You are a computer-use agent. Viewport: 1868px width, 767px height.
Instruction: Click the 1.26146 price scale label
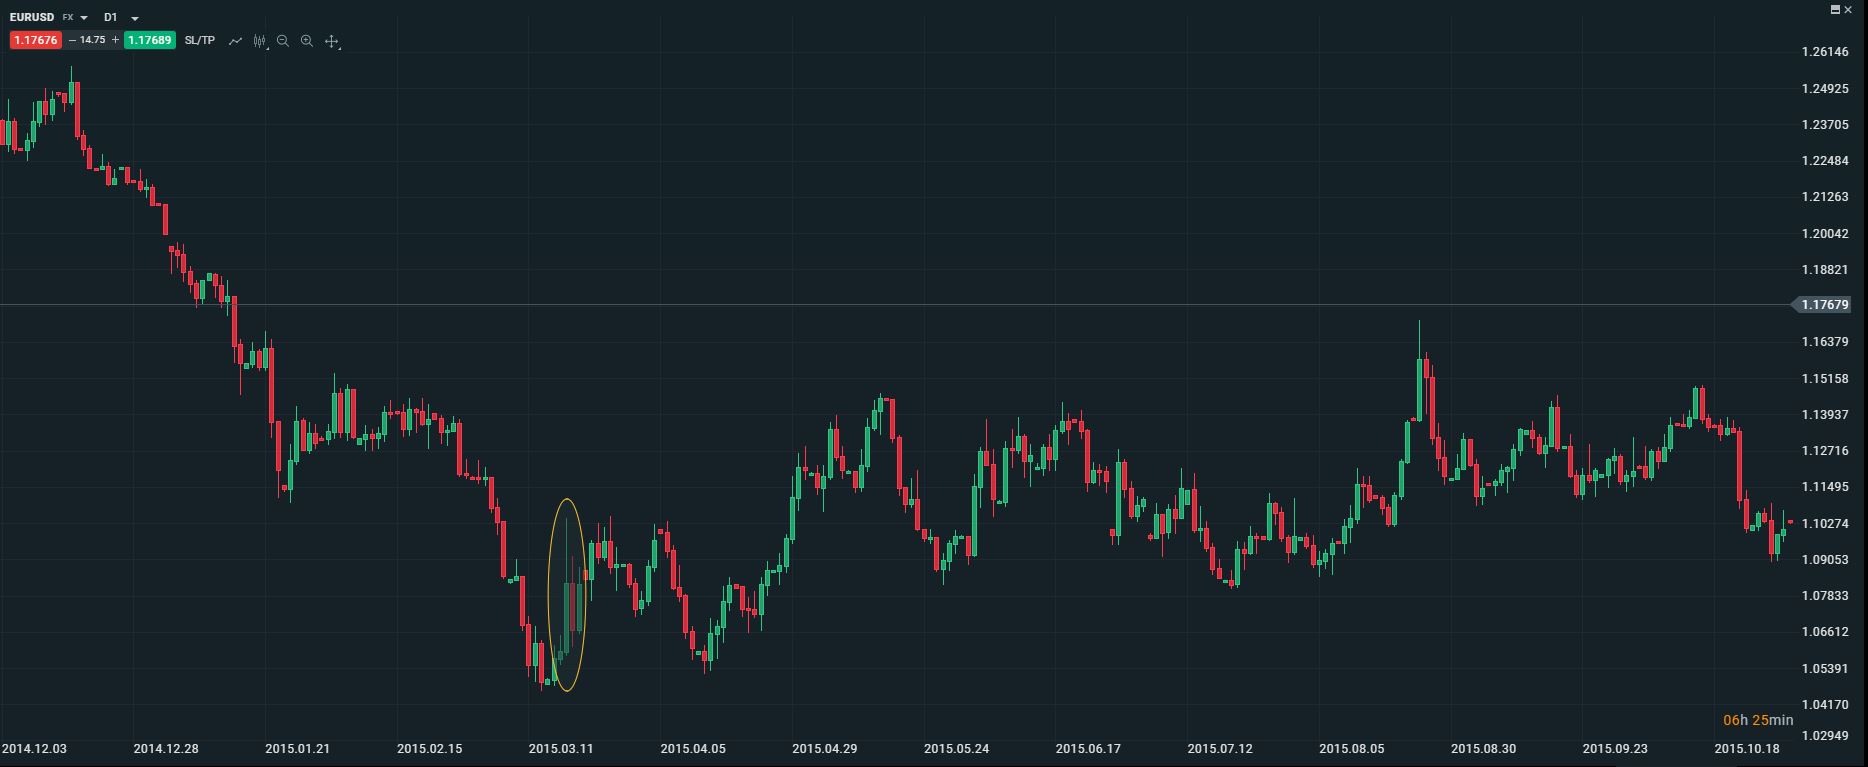click(x=1824, y=52)
